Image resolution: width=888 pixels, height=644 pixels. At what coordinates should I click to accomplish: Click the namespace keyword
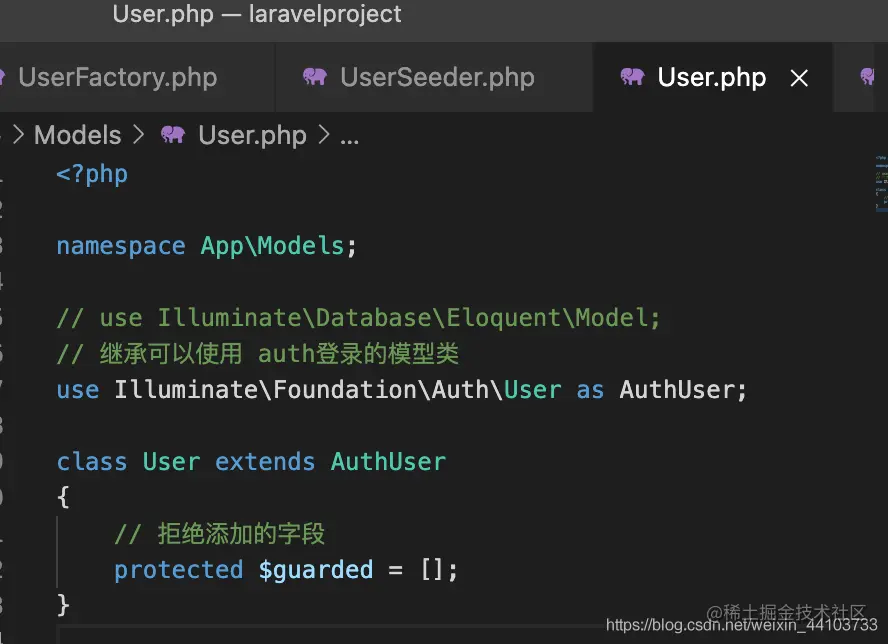point(121,246)
